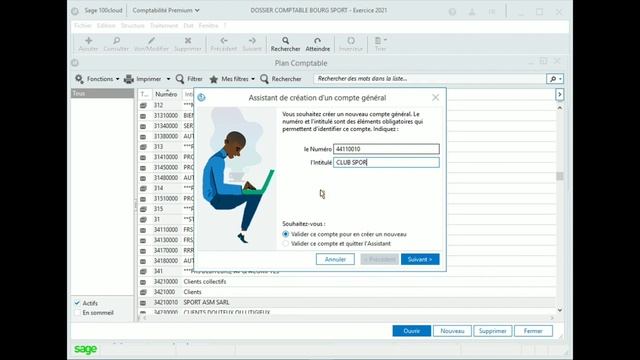Click the Consulter magnifier toolbar icon
The height and width of the screenshot is (360, 640).
point(116,40)
